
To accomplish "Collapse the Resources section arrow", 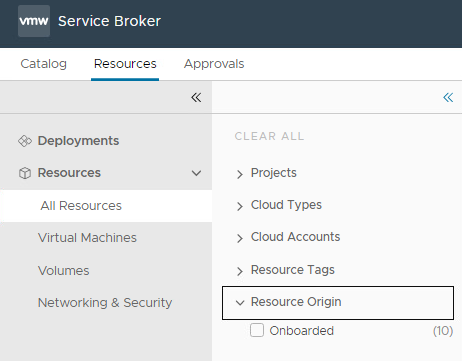I will (x=196, y=173).
